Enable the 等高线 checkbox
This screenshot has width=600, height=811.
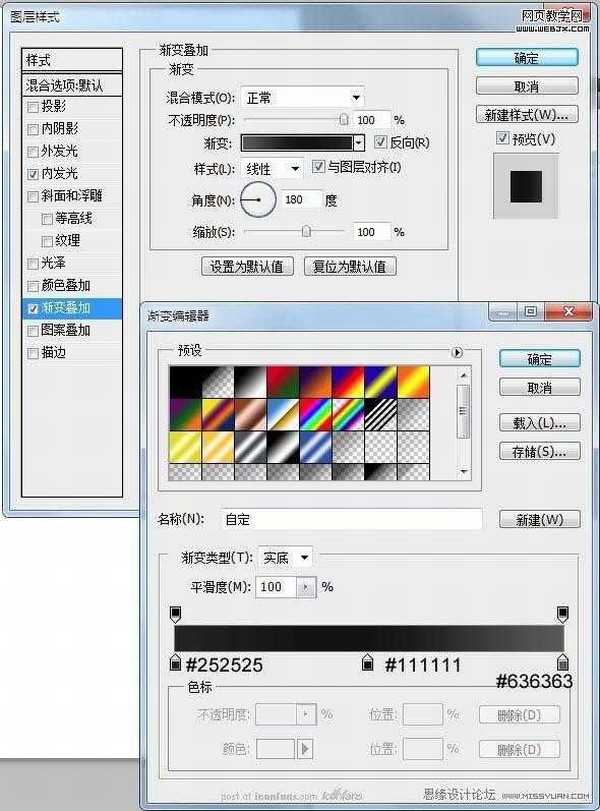coord(47,219)
